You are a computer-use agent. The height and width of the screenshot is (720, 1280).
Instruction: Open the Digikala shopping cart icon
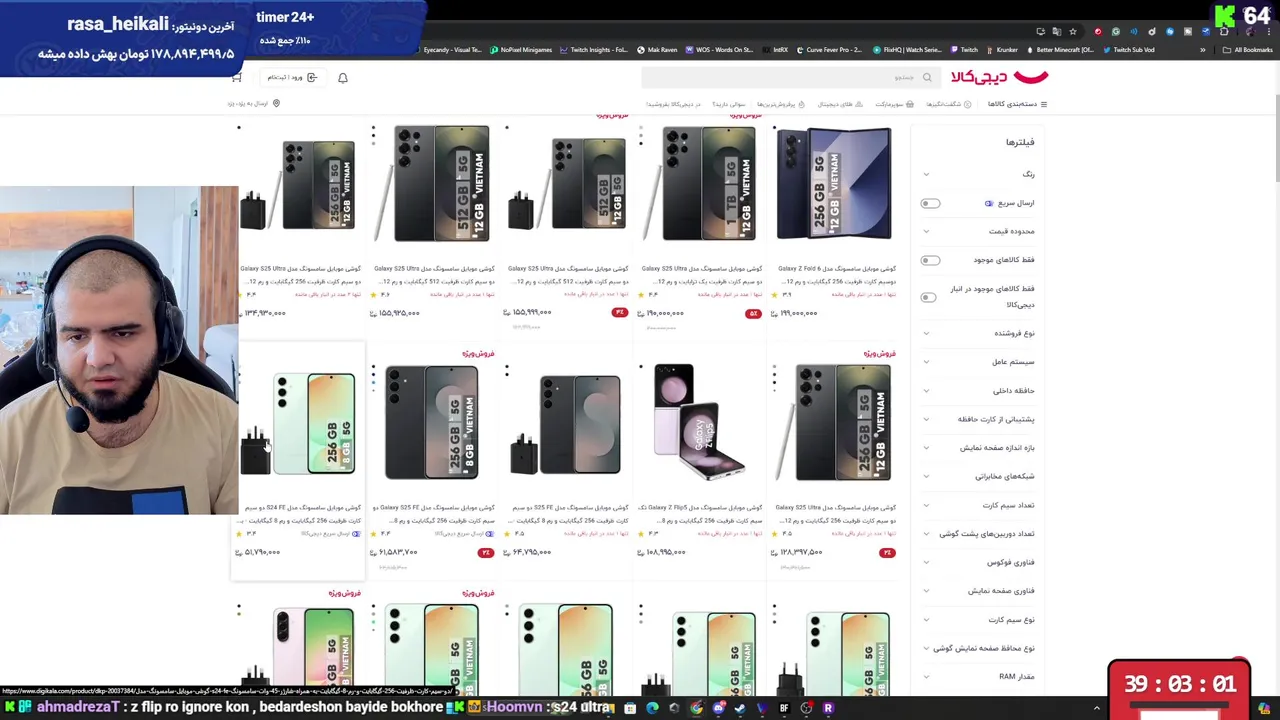pos(237,77)
